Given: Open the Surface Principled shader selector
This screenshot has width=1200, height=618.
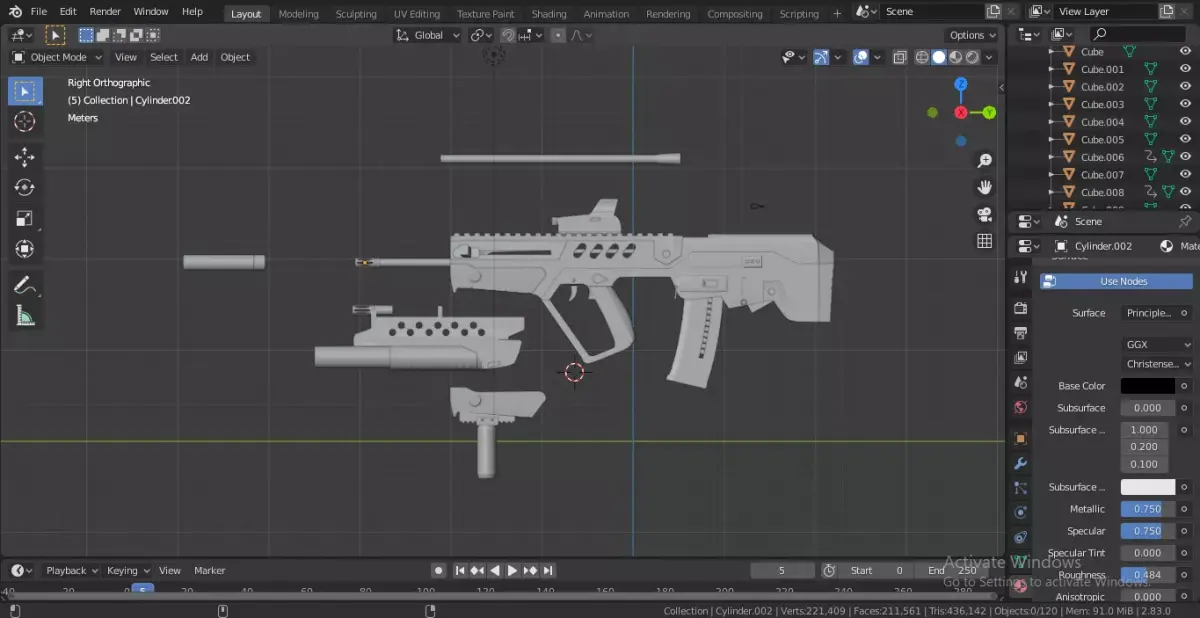Looking at the screenshot, I should tap(1148, 313).
